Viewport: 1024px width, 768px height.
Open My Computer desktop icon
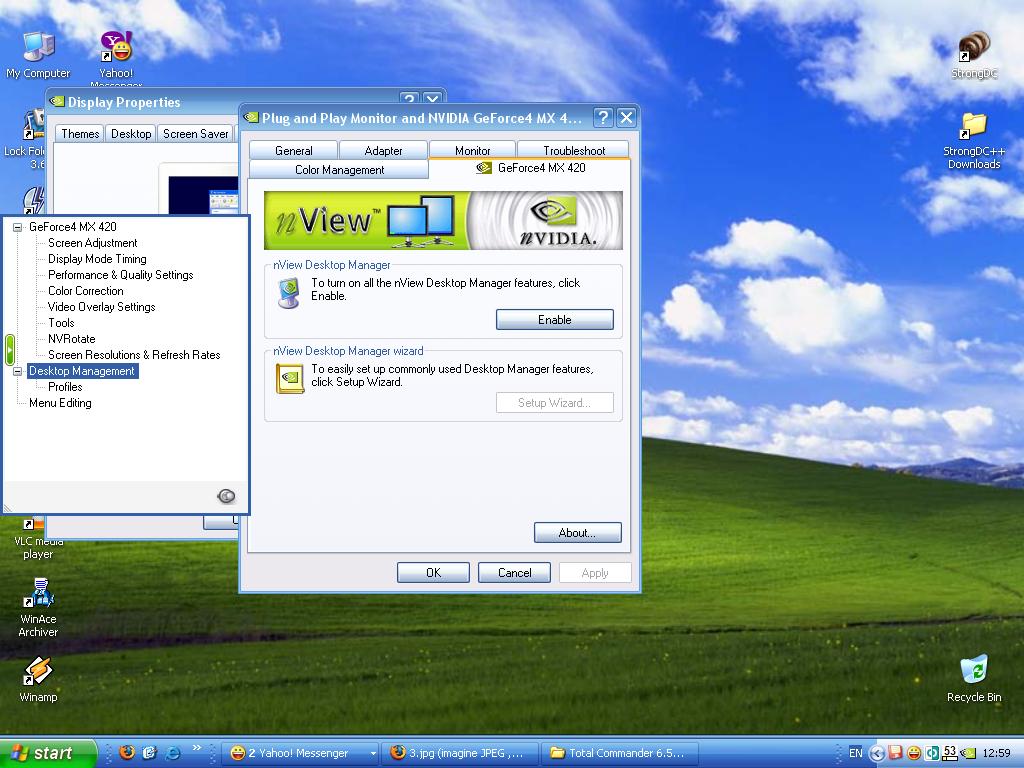pyautogui.click(x=38, y=55)
